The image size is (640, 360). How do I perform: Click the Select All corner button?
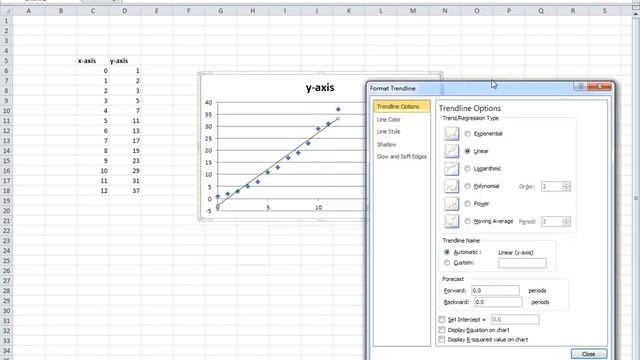6,11
